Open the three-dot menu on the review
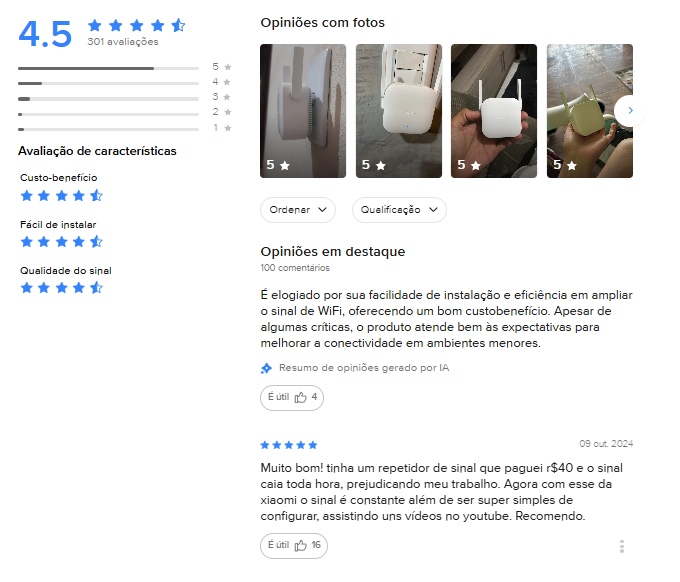This screenshot has height=582, width=680. click(x=621, y=546)
